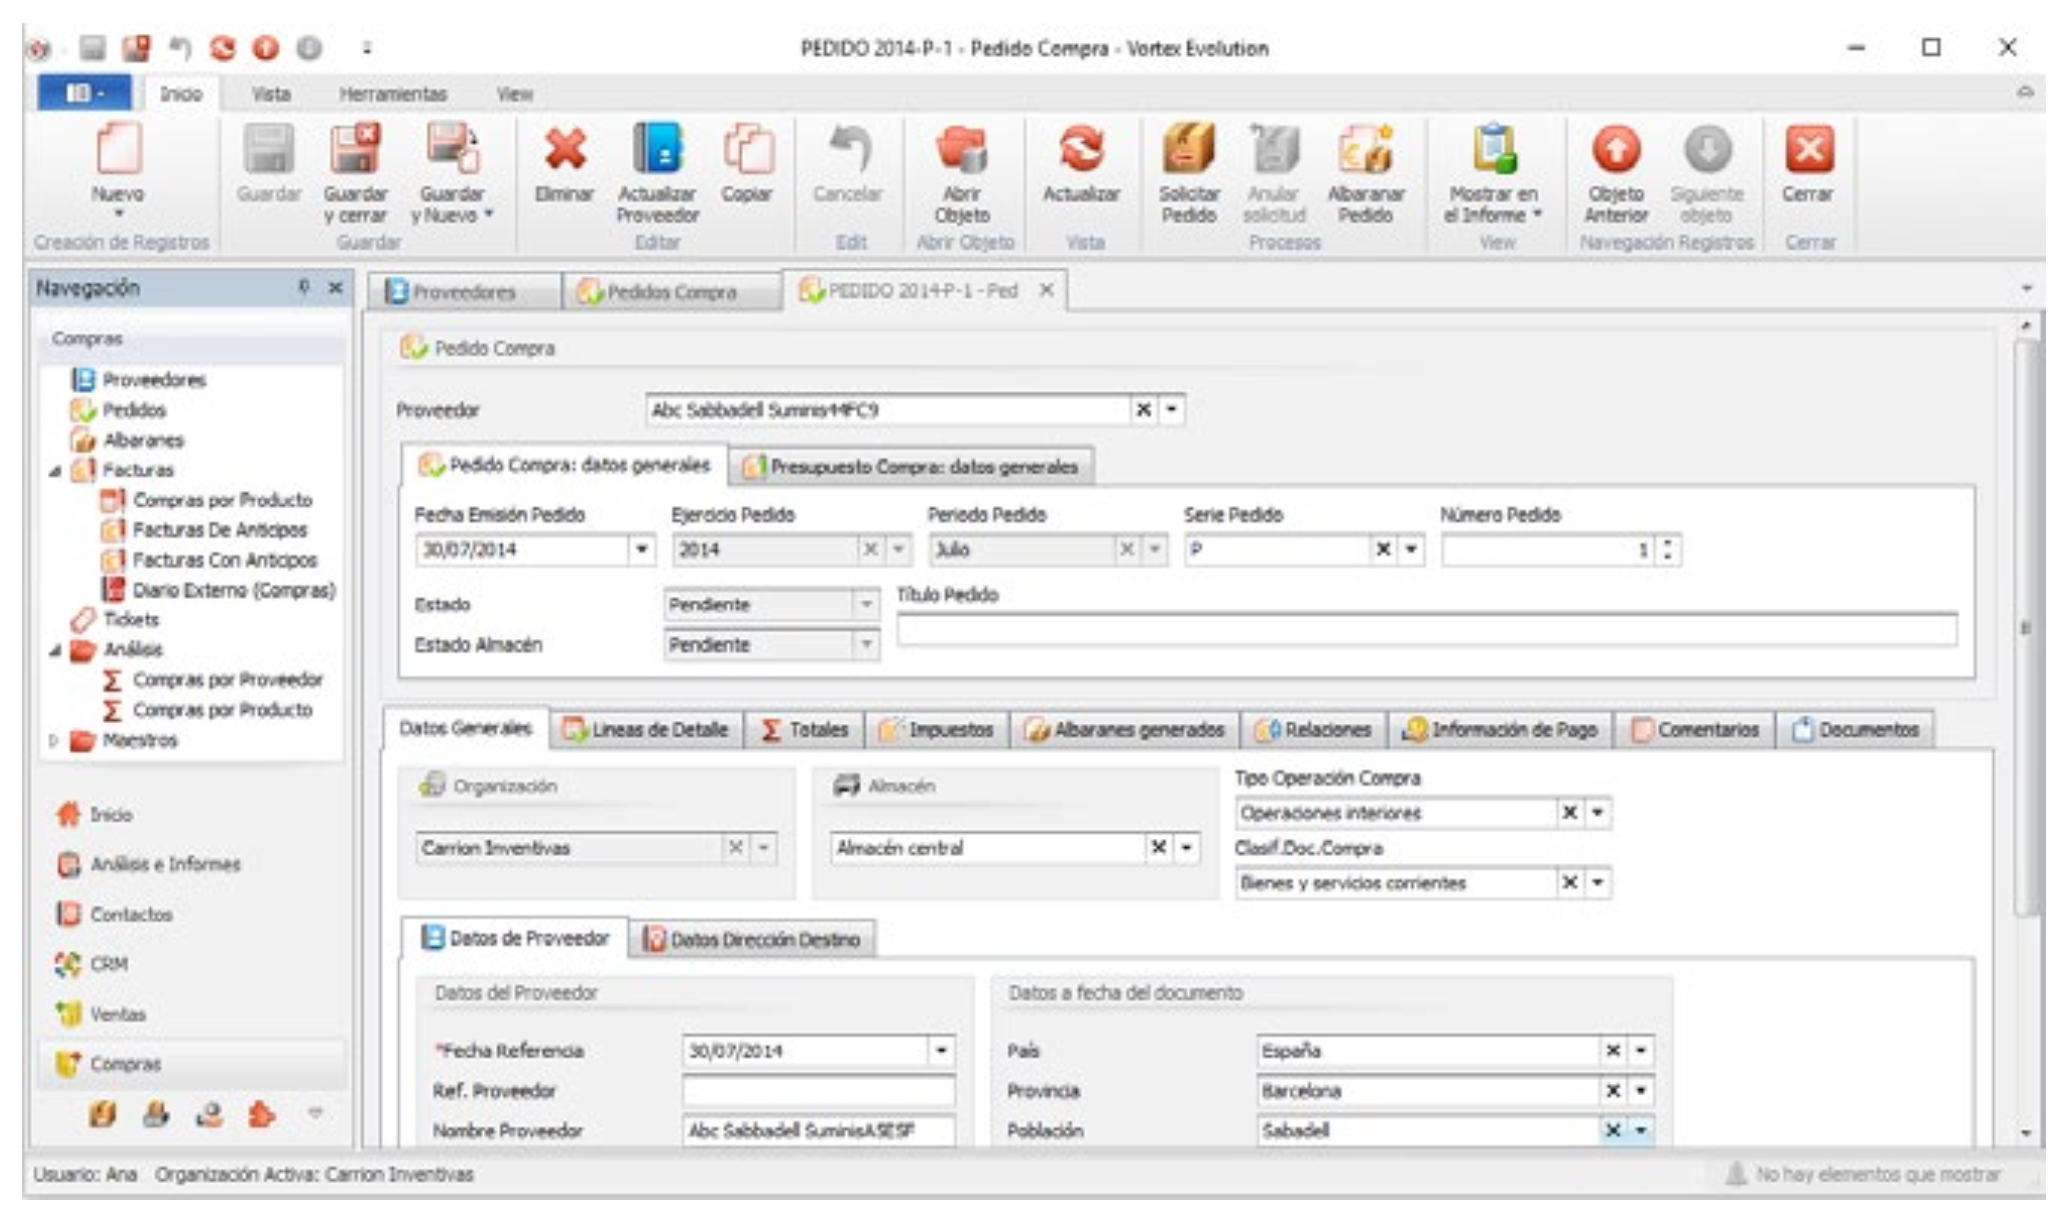This screenshot has width=2062, height=1216.
Task: Open País dropdown arrow
Action: click(1641, 1051)
